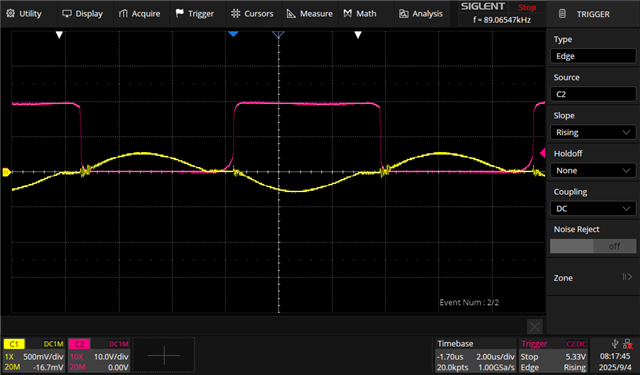Select the trigger Source field C2
The image size is (640, 375).
[593, 94]
